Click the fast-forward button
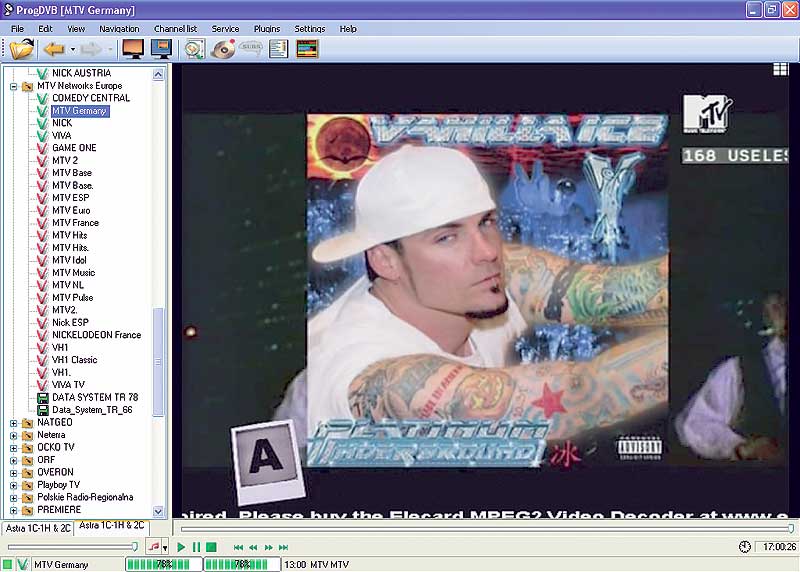Image resolution: width=800 pixels, height=572 pixels. tap(268, 548)
